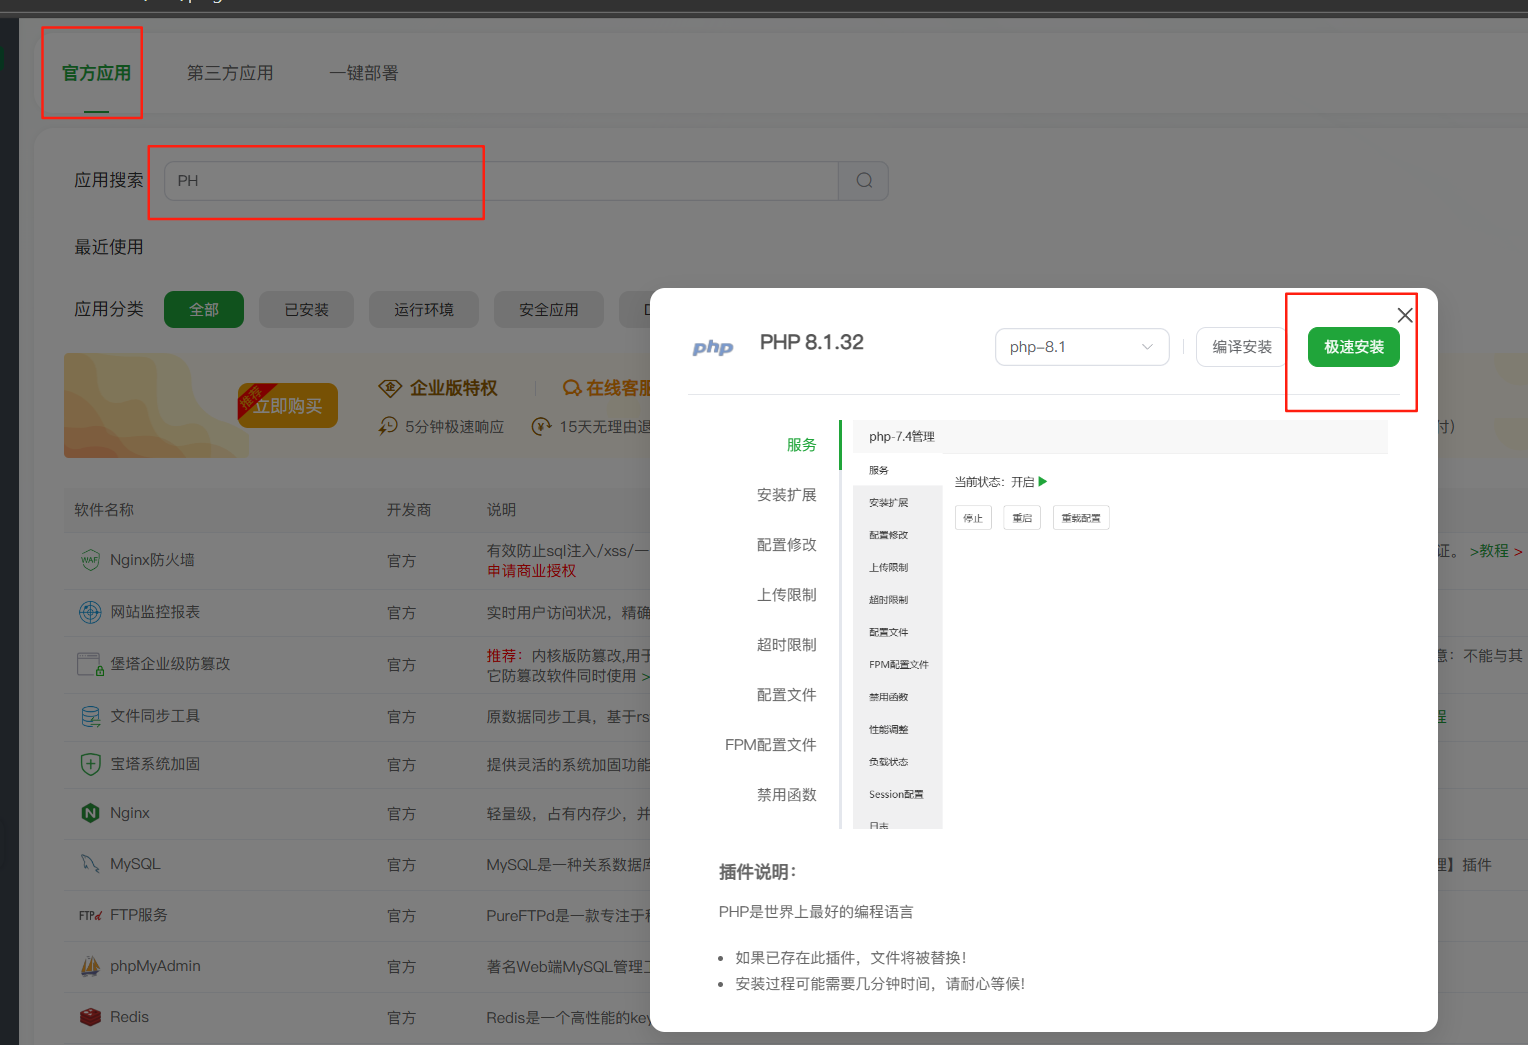Click the 宝塔系统加固 software name

pos(155,764)
